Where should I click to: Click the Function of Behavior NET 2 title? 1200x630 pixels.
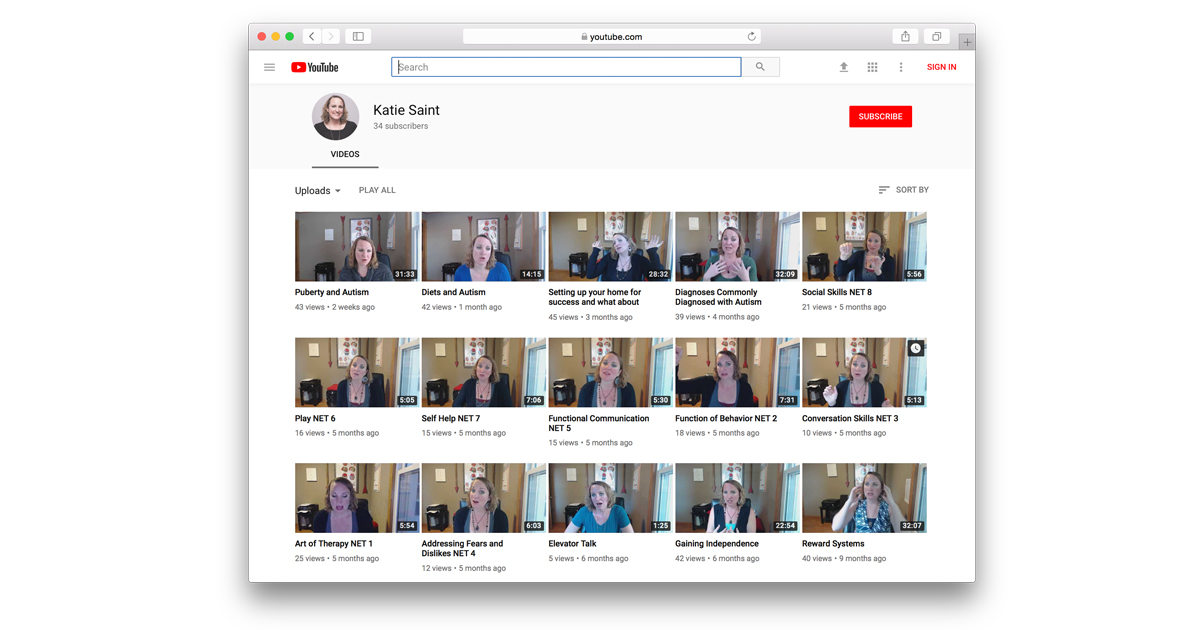[x=726, y=419]
